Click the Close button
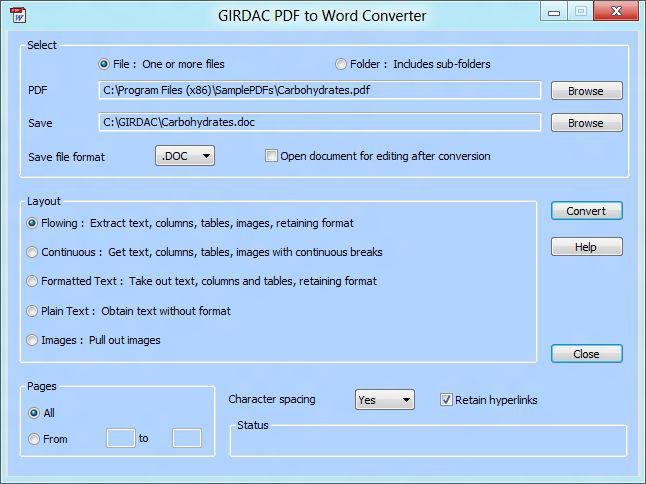646x484 pixels. [x=587, y=354]
